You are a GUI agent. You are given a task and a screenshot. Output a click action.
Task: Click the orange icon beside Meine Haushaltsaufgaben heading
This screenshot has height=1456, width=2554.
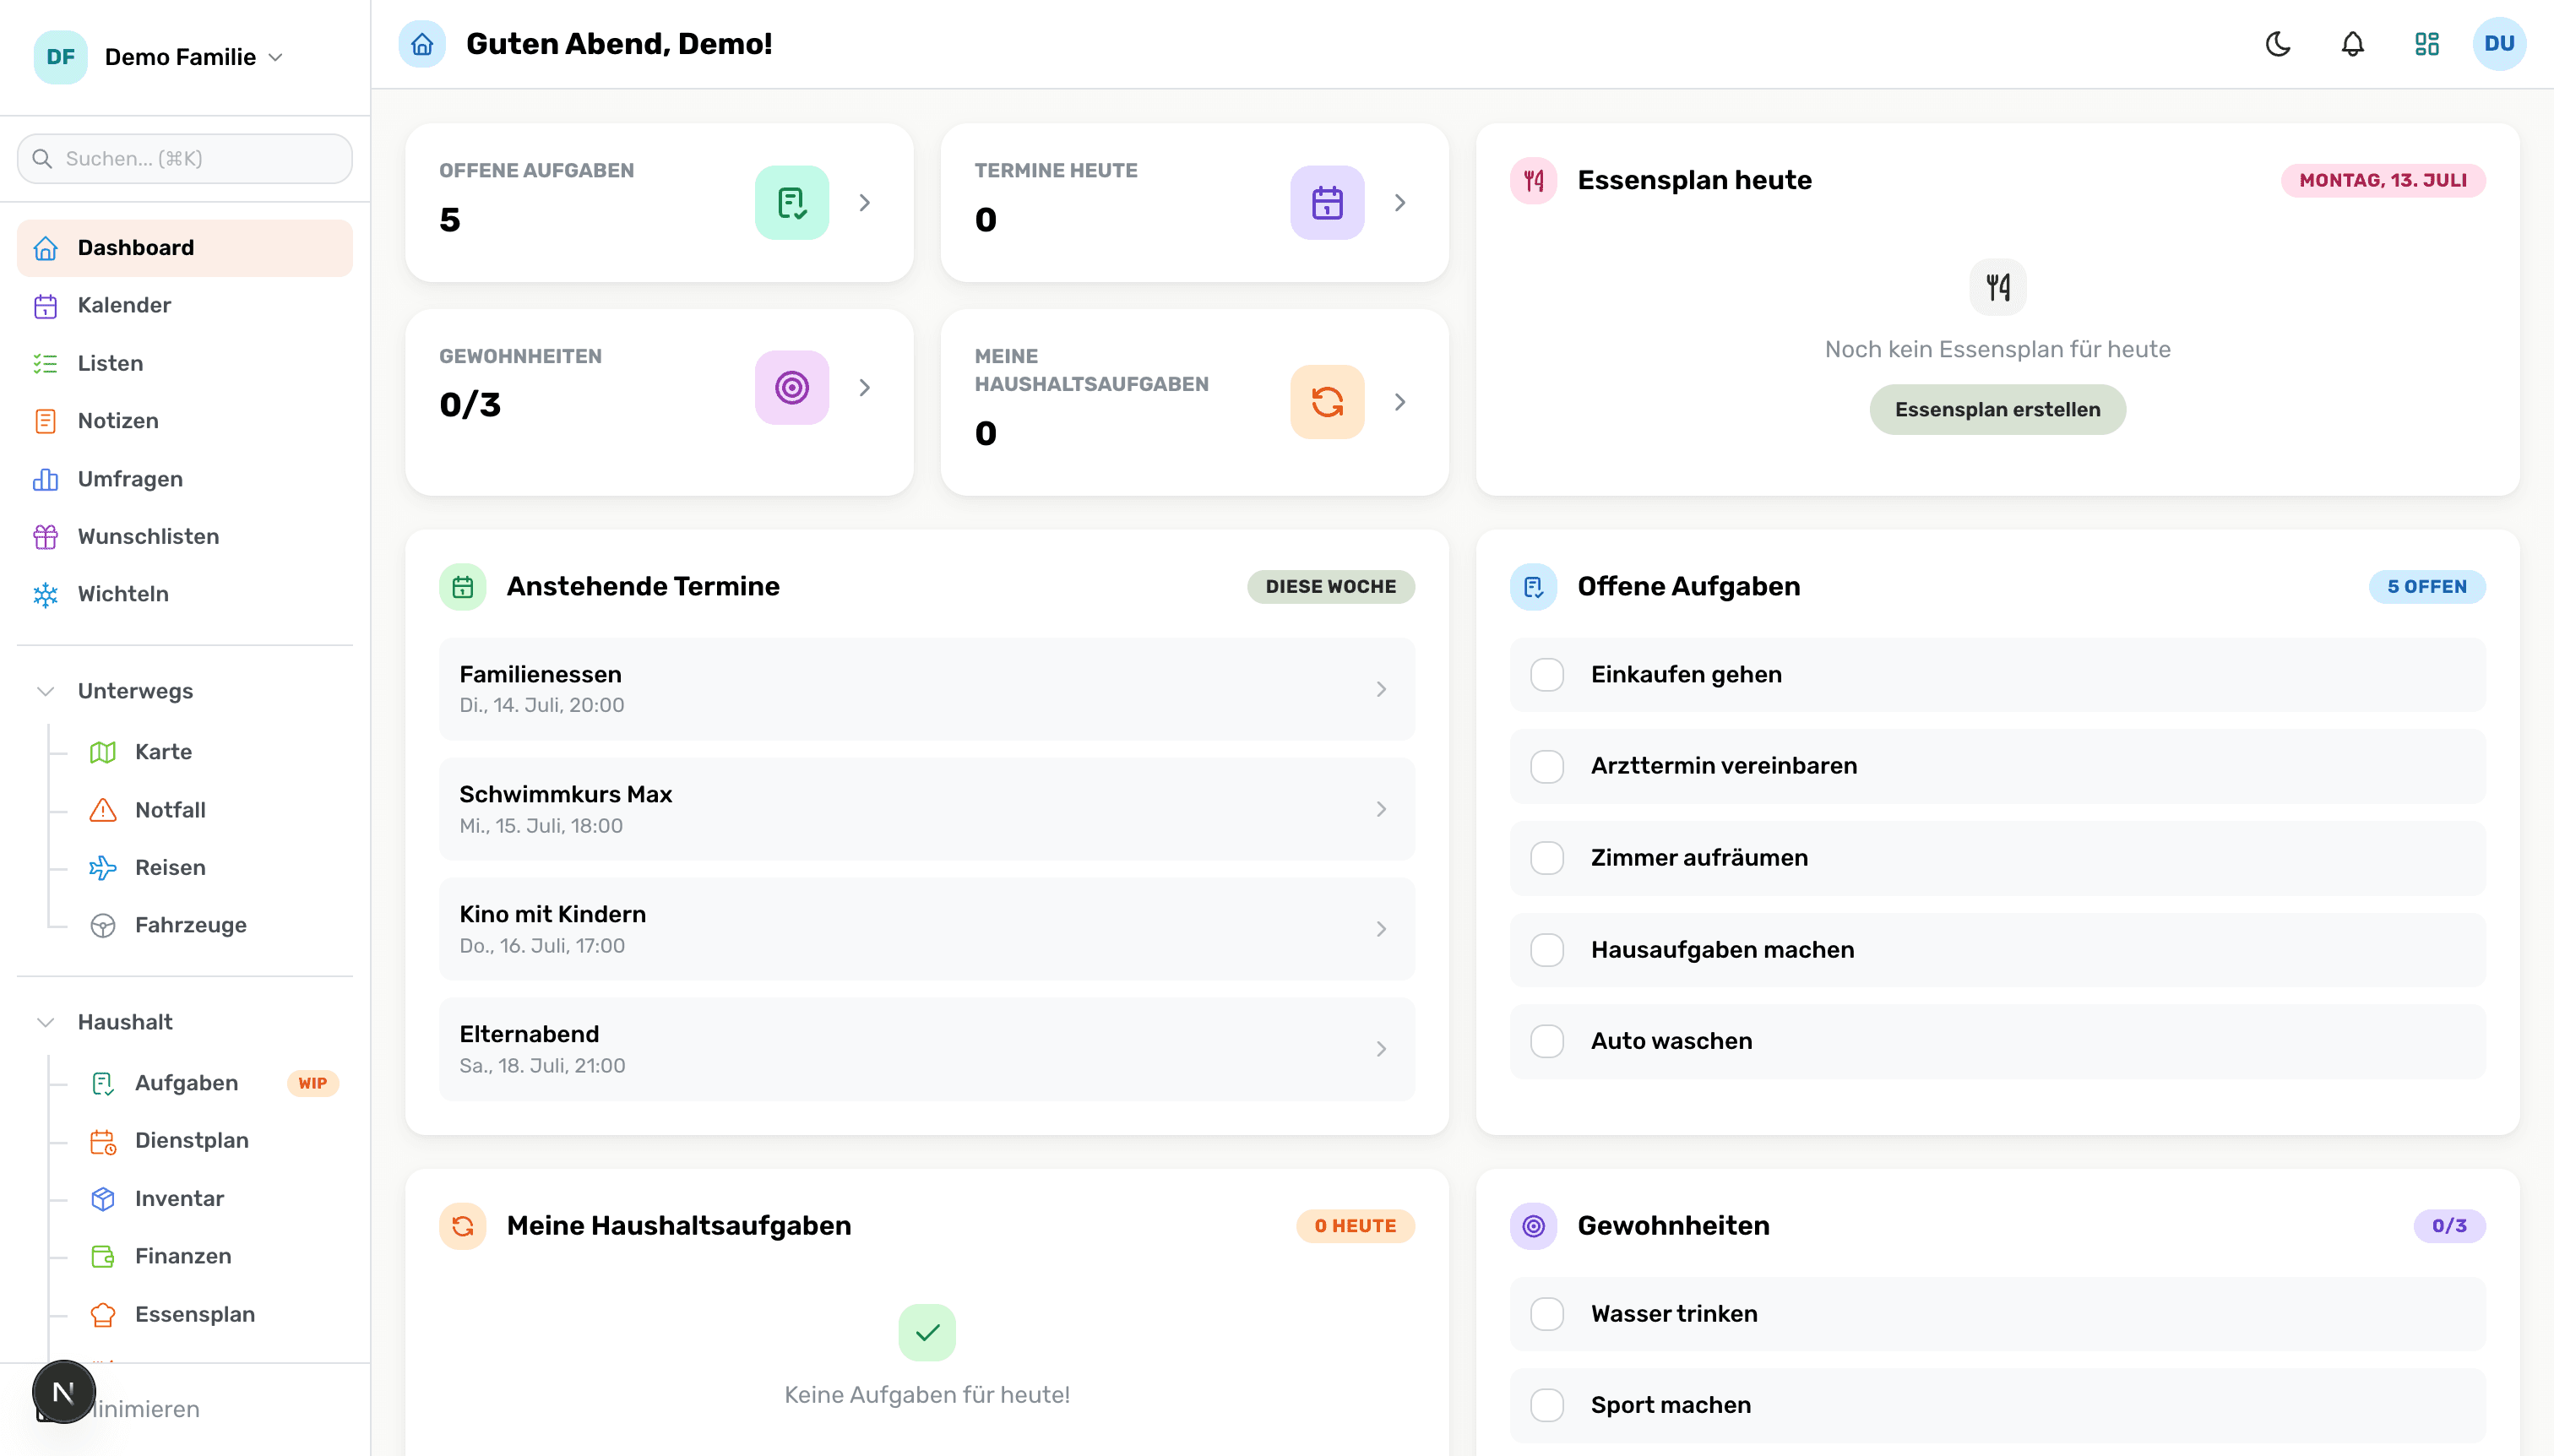pyautogui.click(x=462, y=1225)
